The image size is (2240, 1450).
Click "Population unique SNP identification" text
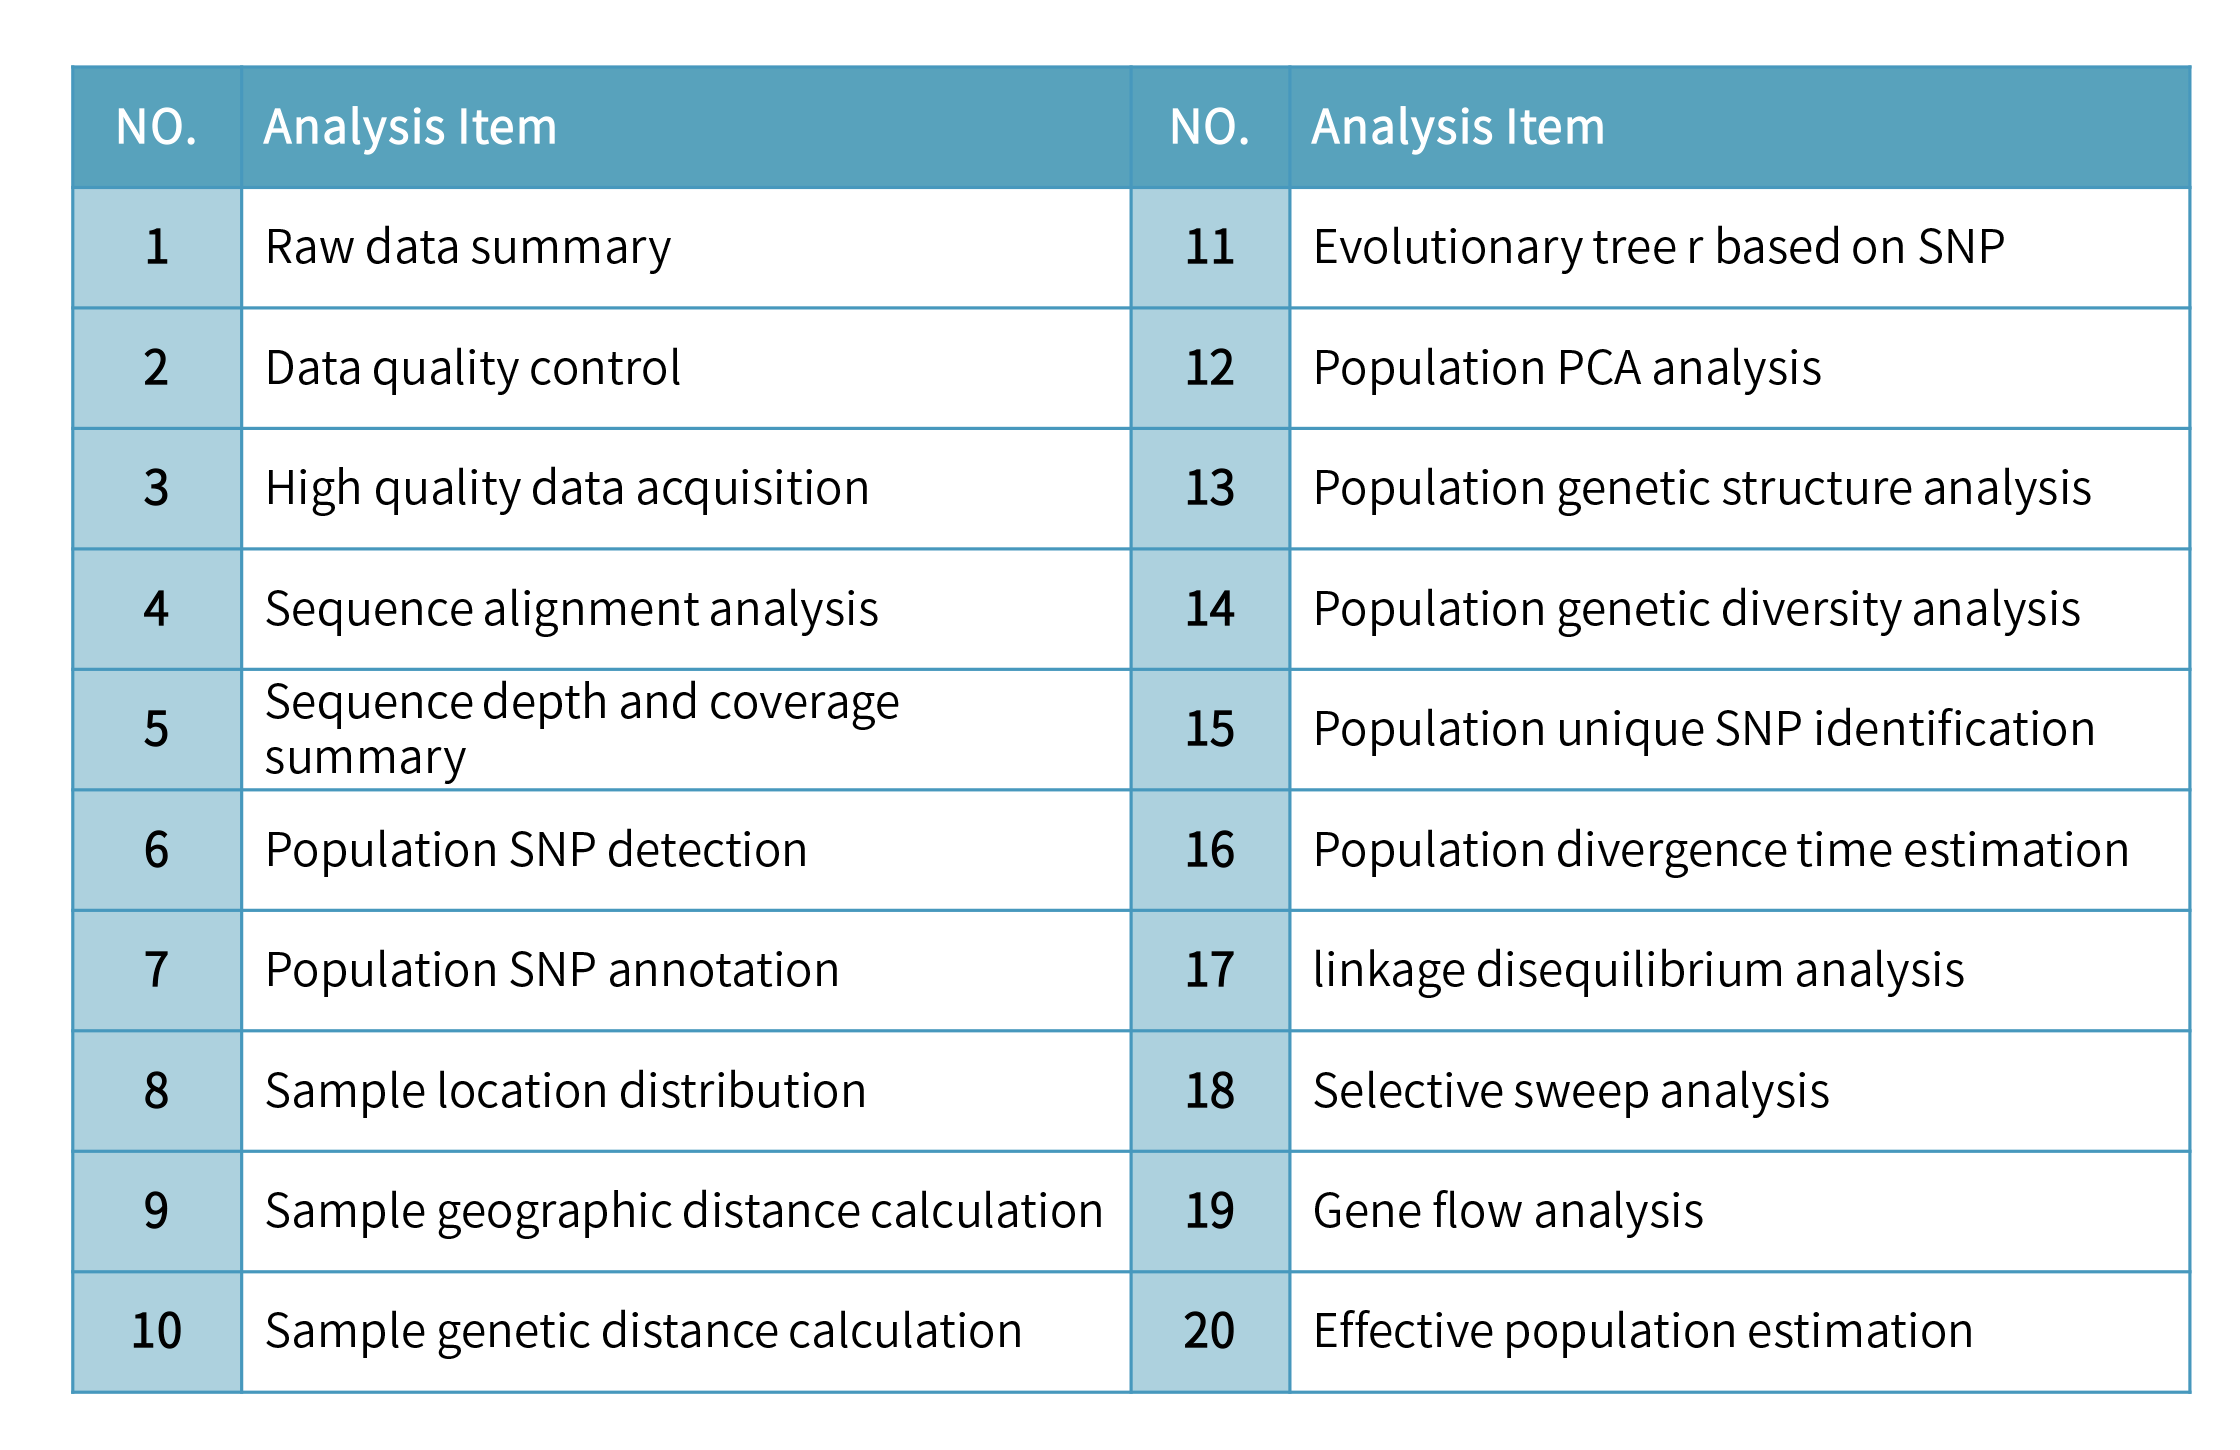pyautogui.click(x=1703, y=729)
